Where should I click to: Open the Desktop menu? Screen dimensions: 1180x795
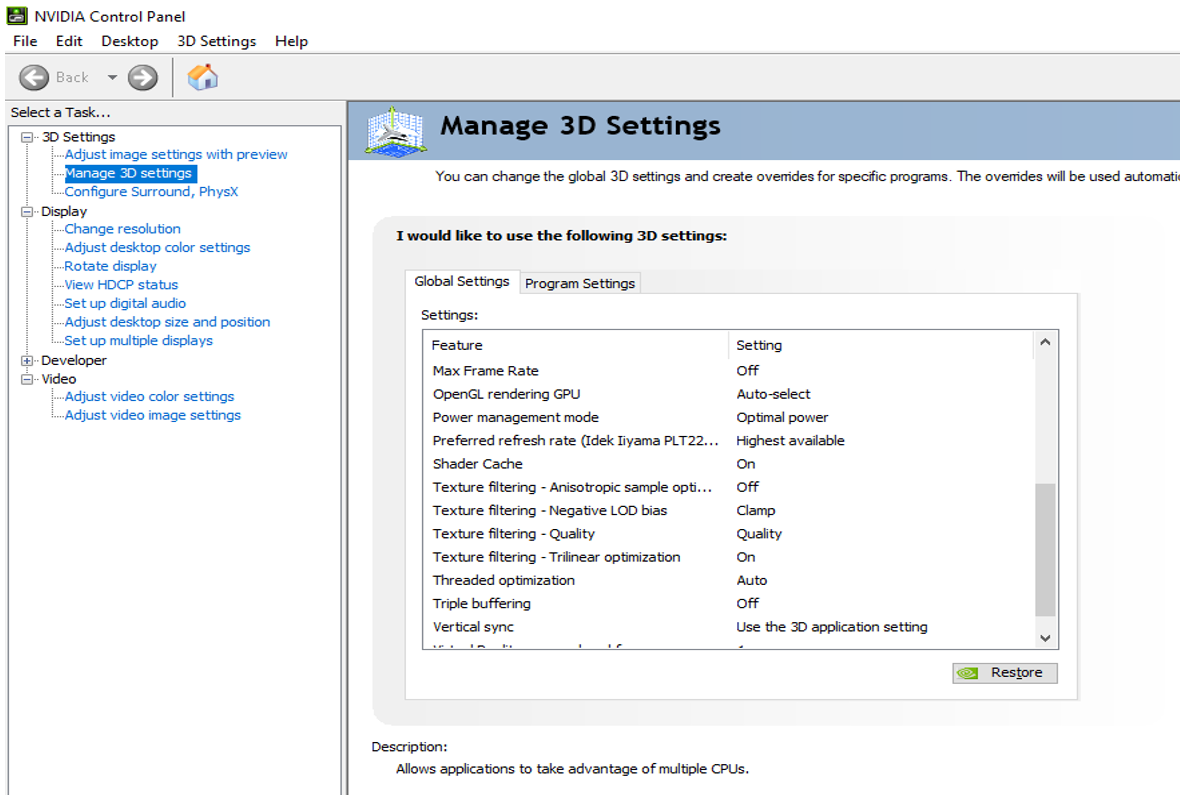coord(129,41)
